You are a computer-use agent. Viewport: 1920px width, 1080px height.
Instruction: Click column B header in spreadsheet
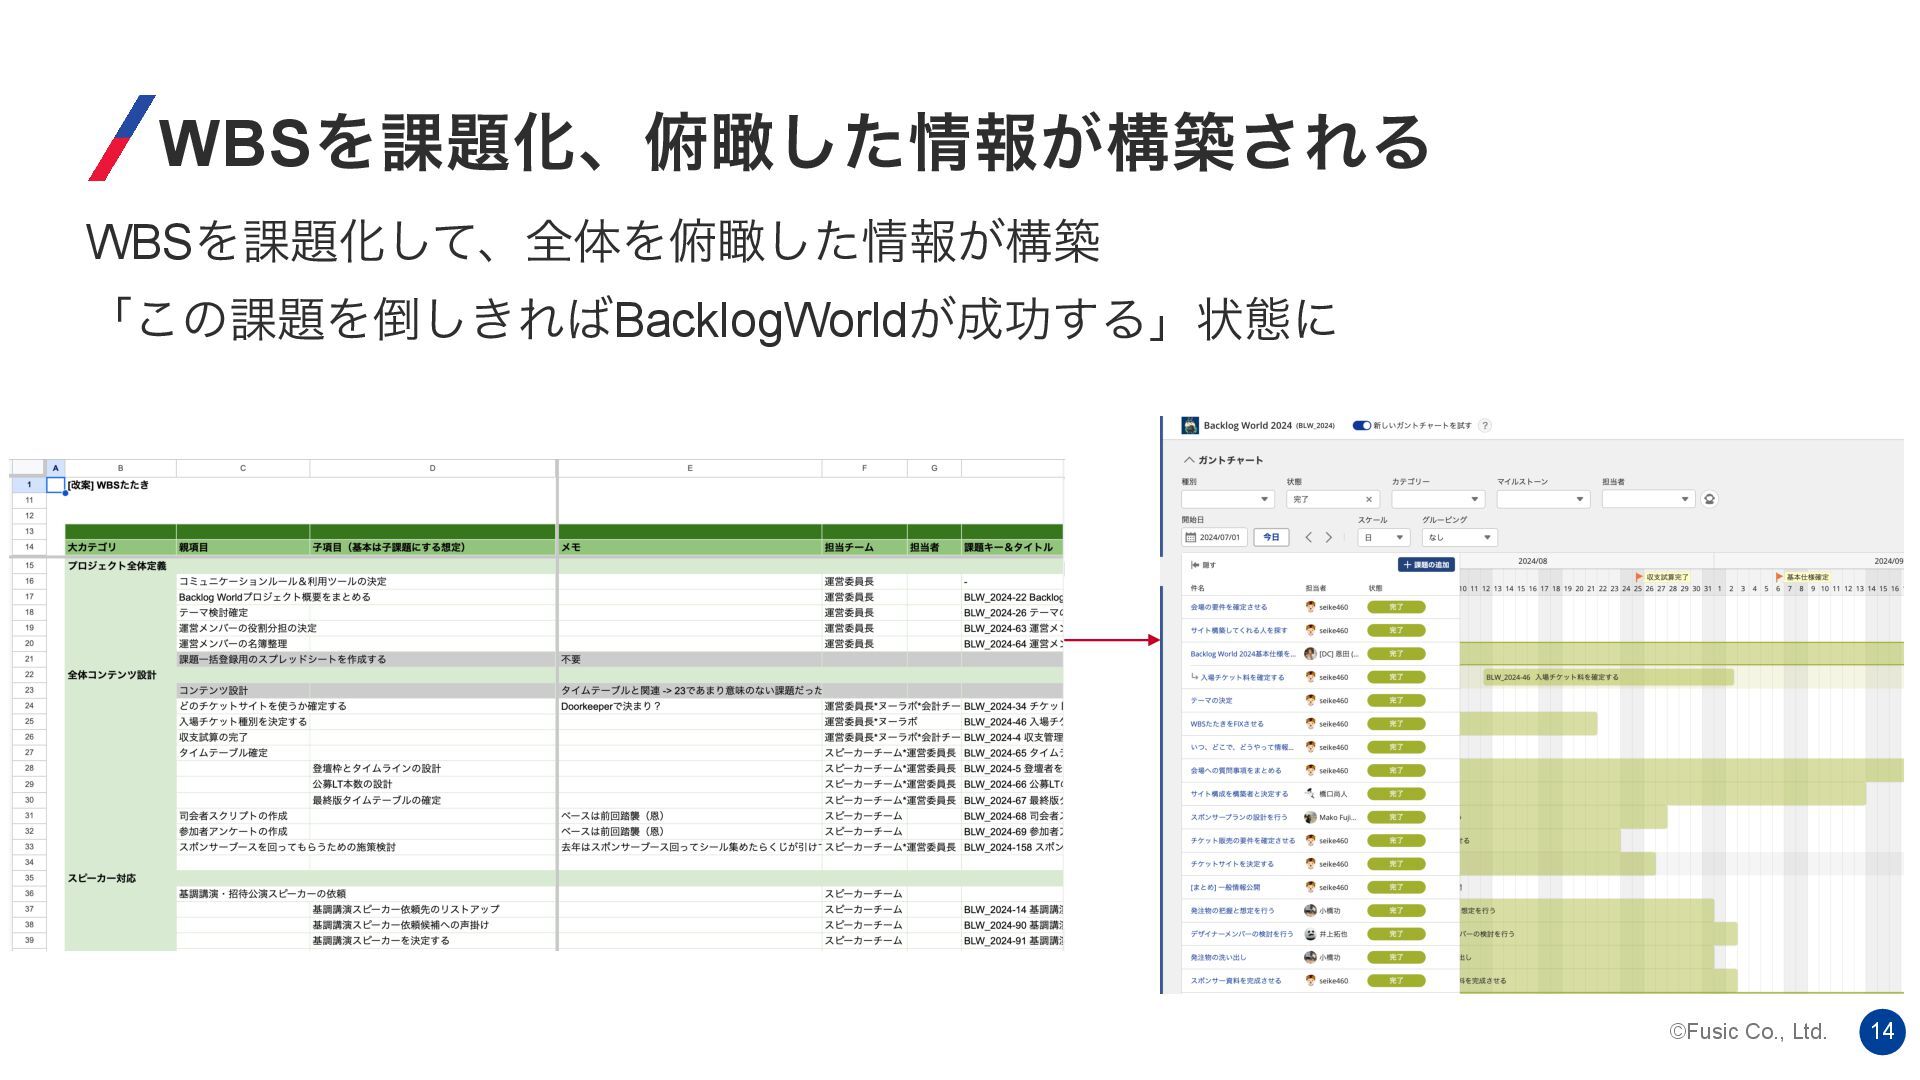[121, 468]
